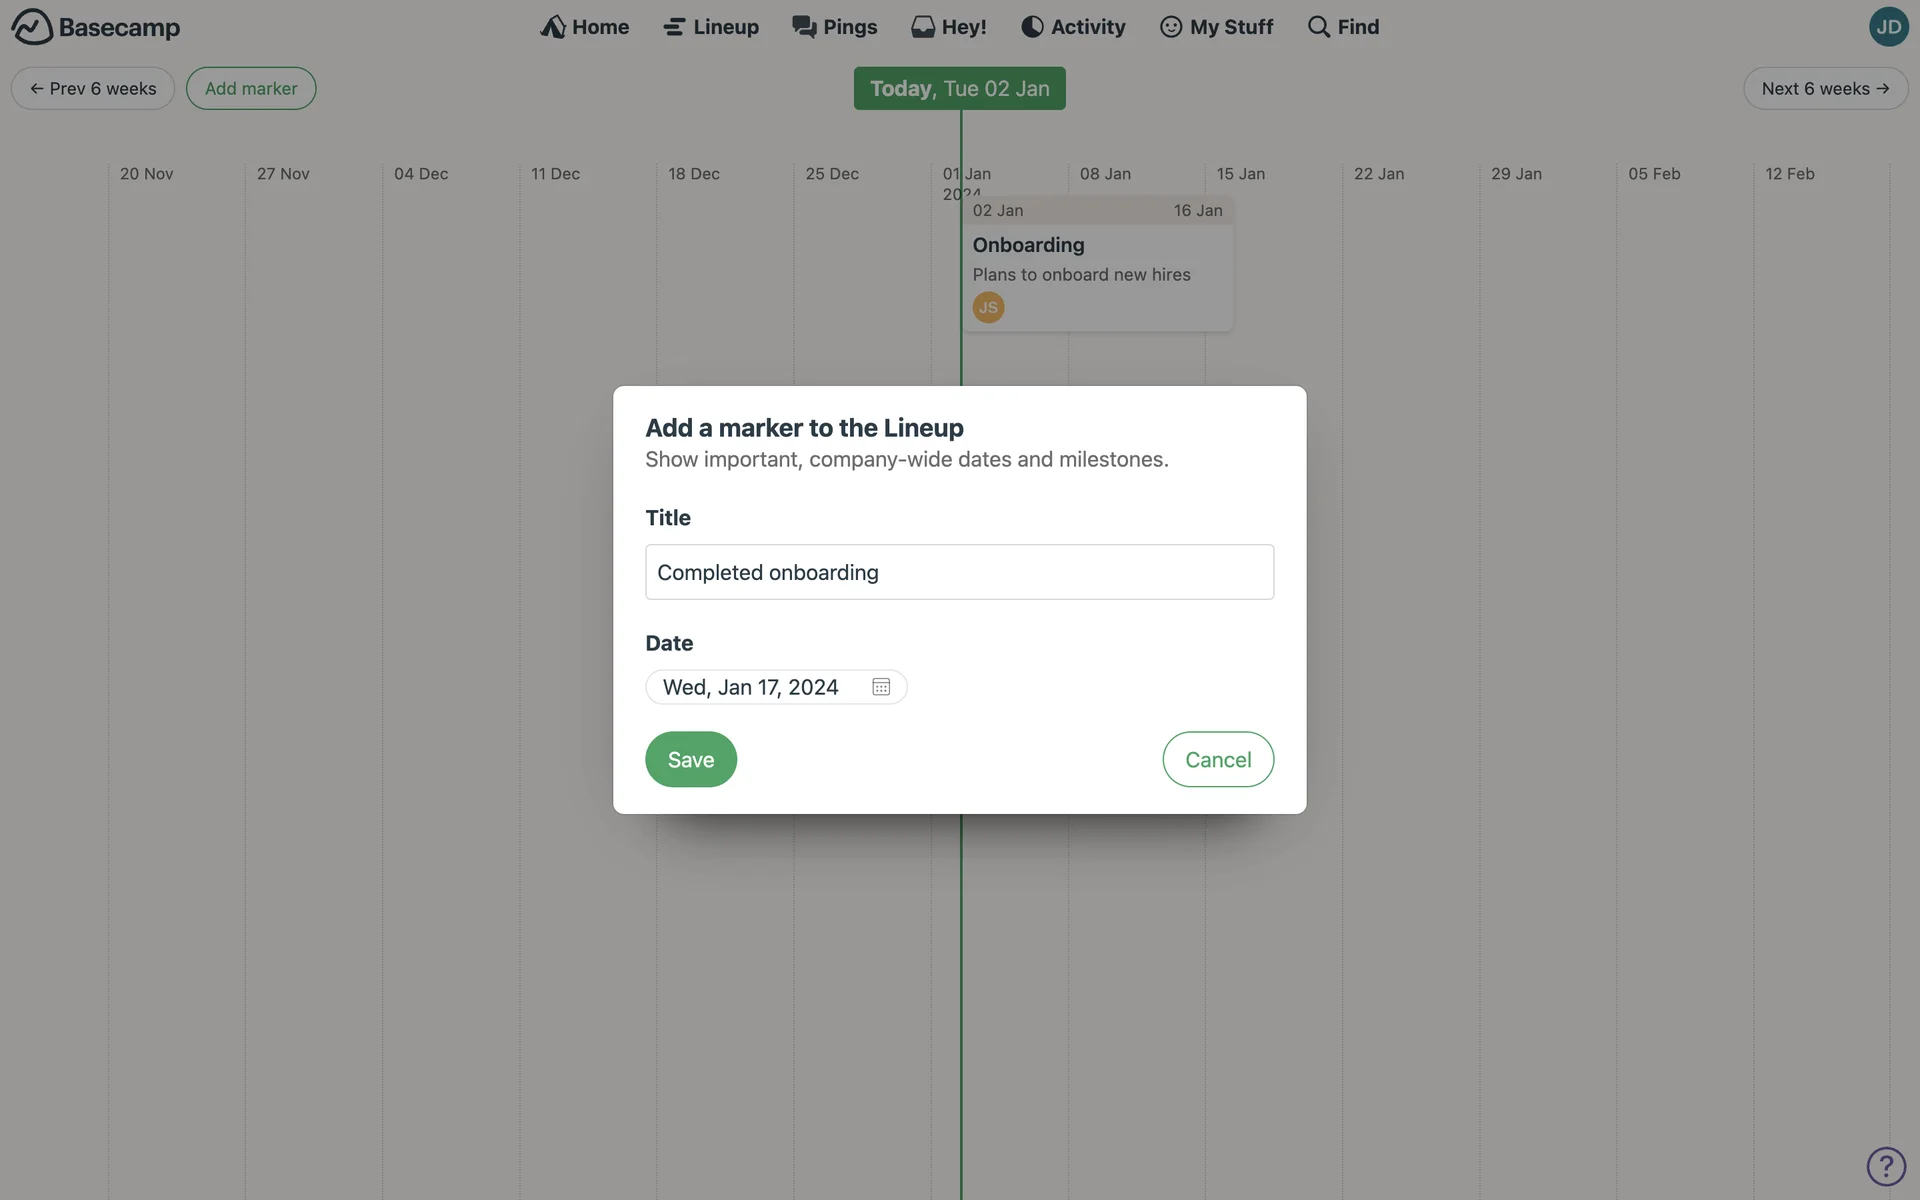Click the Find magnifying glass icon
The image size is (1920, 1200).
click(x=1319, y=27)
